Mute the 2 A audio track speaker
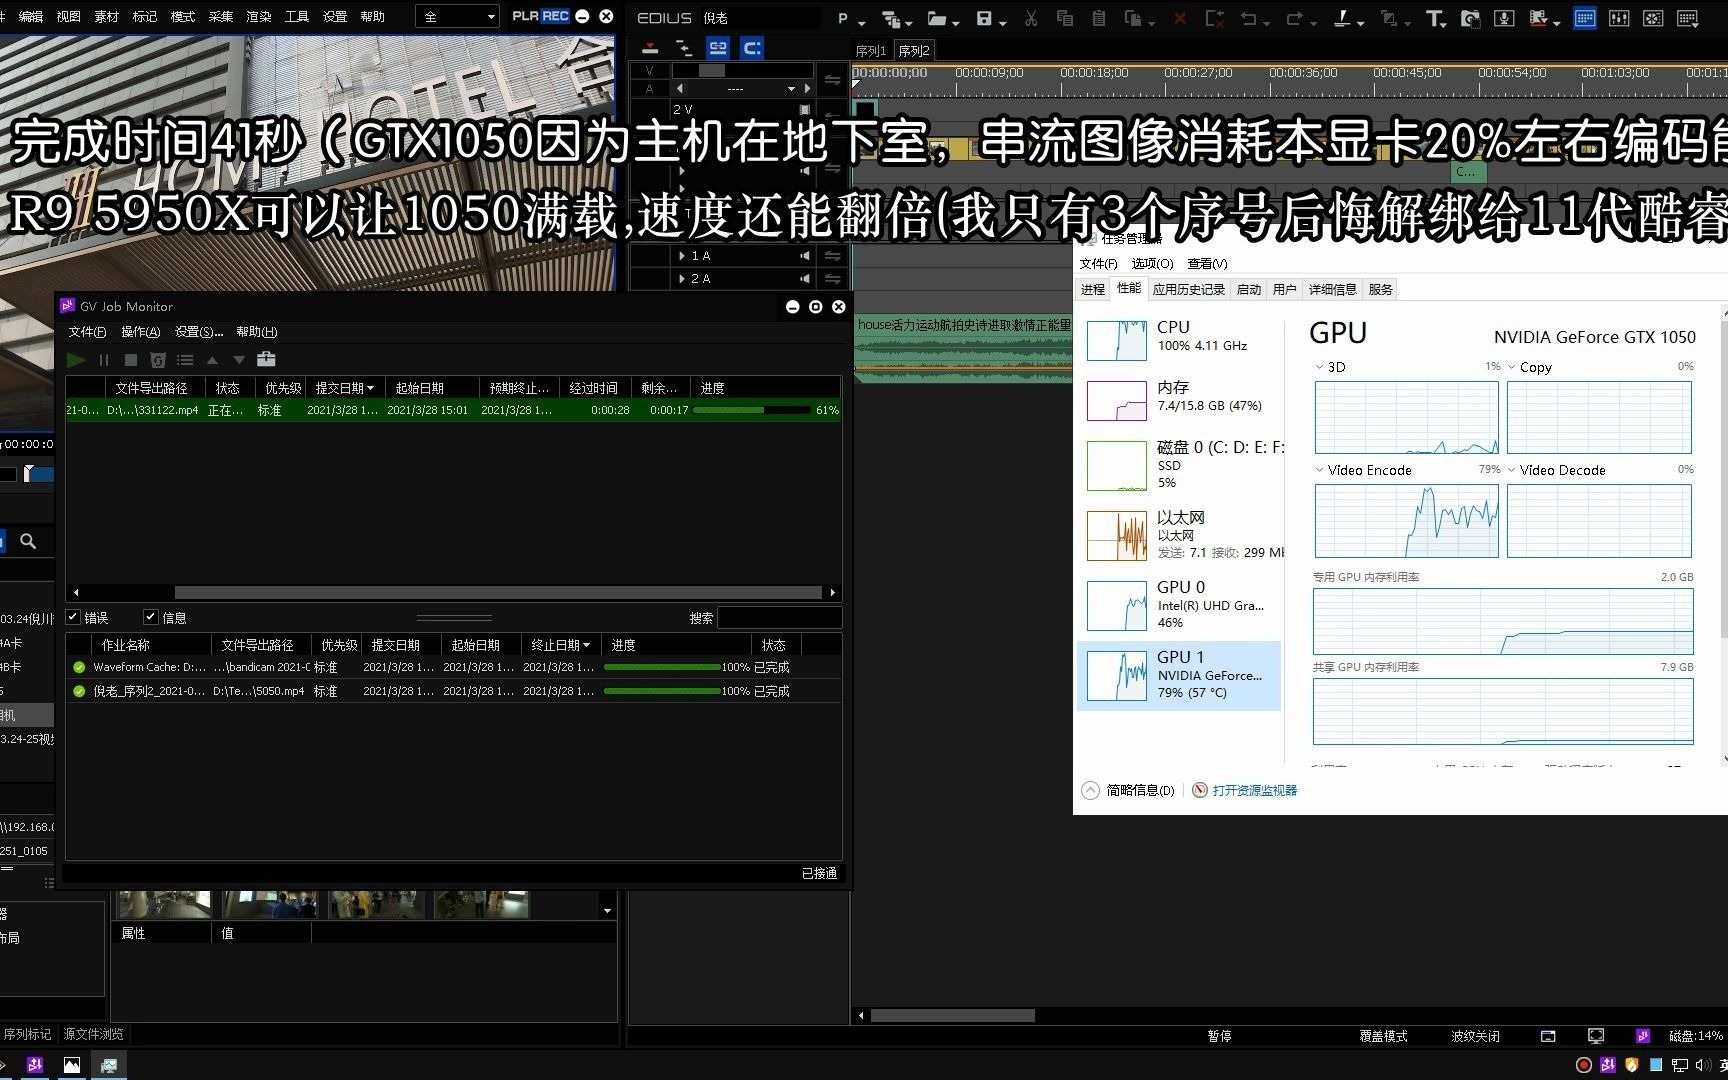 coord(805,279)
